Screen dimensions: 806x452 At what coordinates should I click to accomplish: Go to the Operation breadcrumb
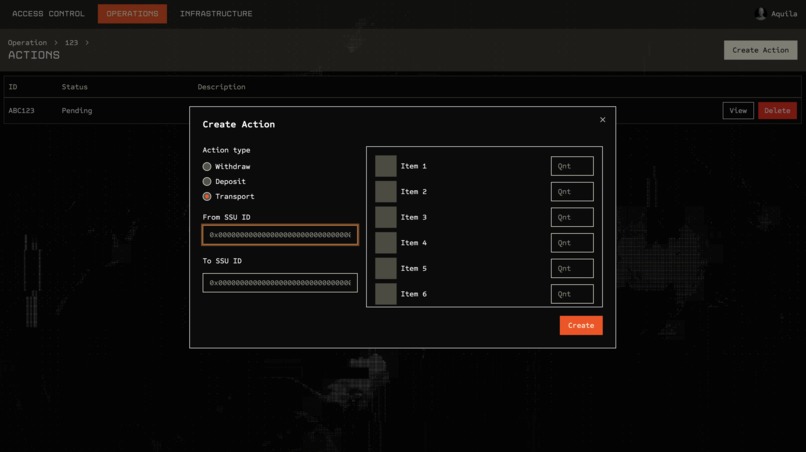27,43
